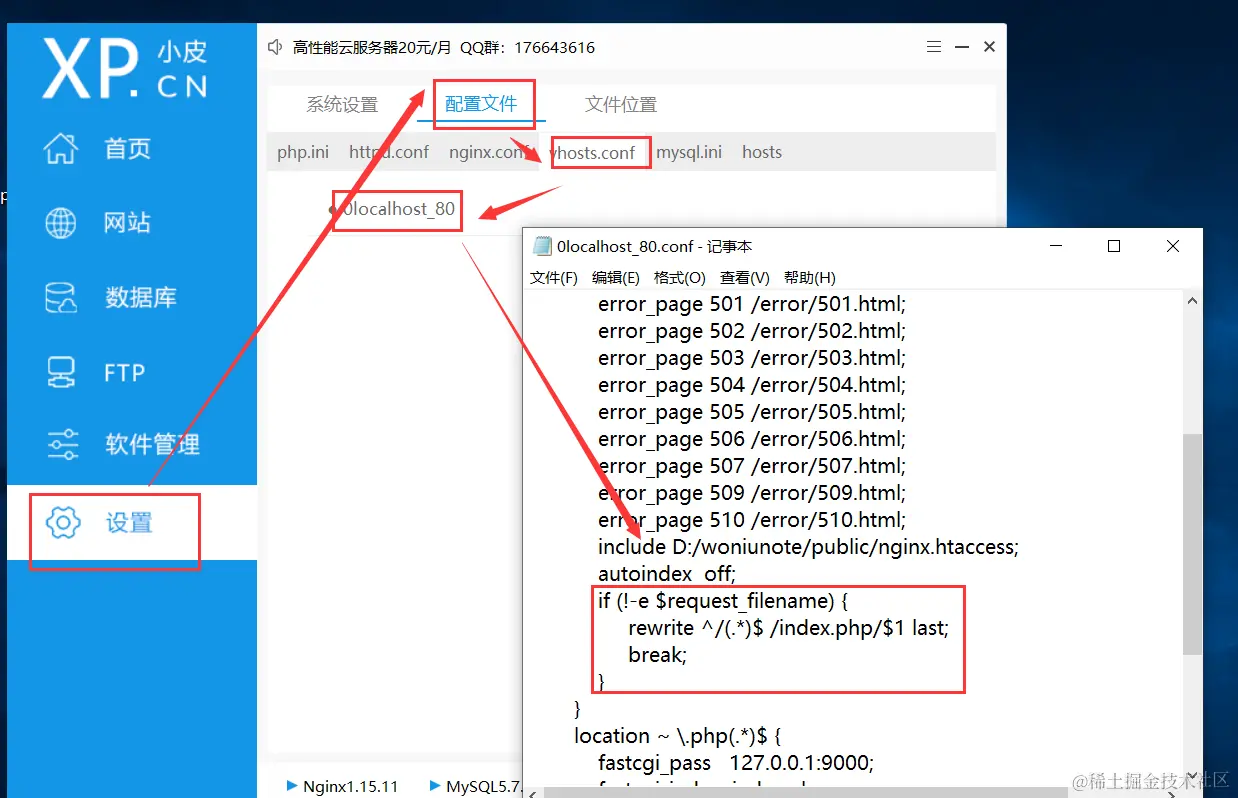Open the nginx.conf config tab
The width and height of the screenshot is (1238, 798).
point(488,152)
